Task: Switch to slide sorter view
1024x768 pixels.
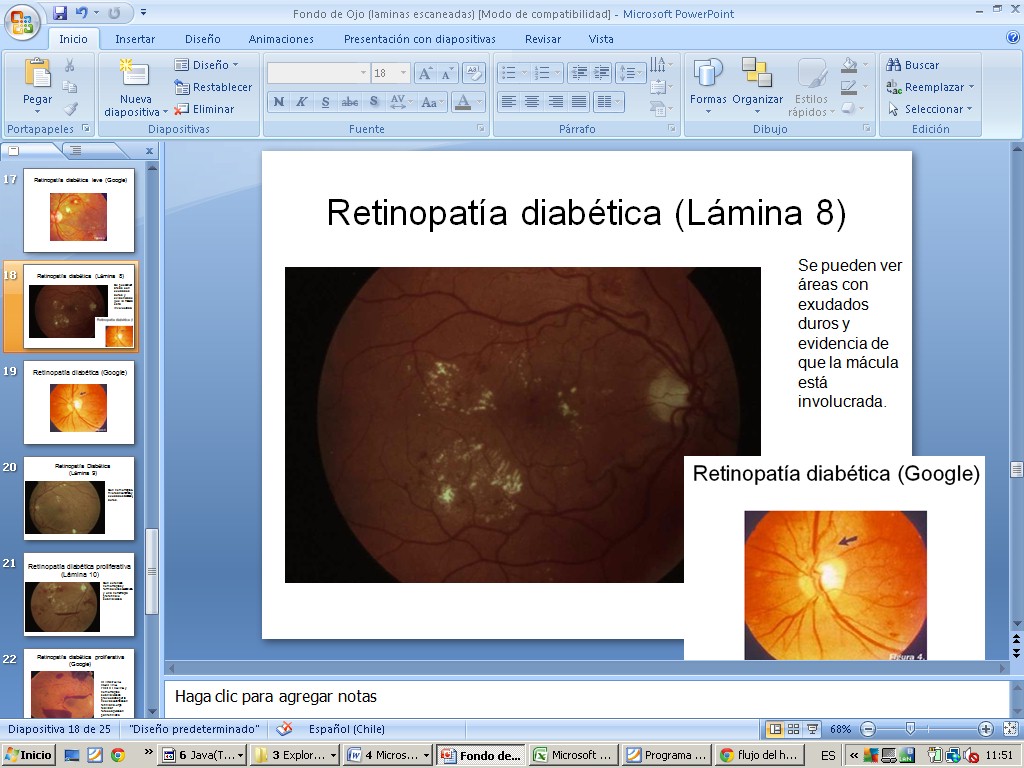Action: pyautogui.click(x=793, y=729)
